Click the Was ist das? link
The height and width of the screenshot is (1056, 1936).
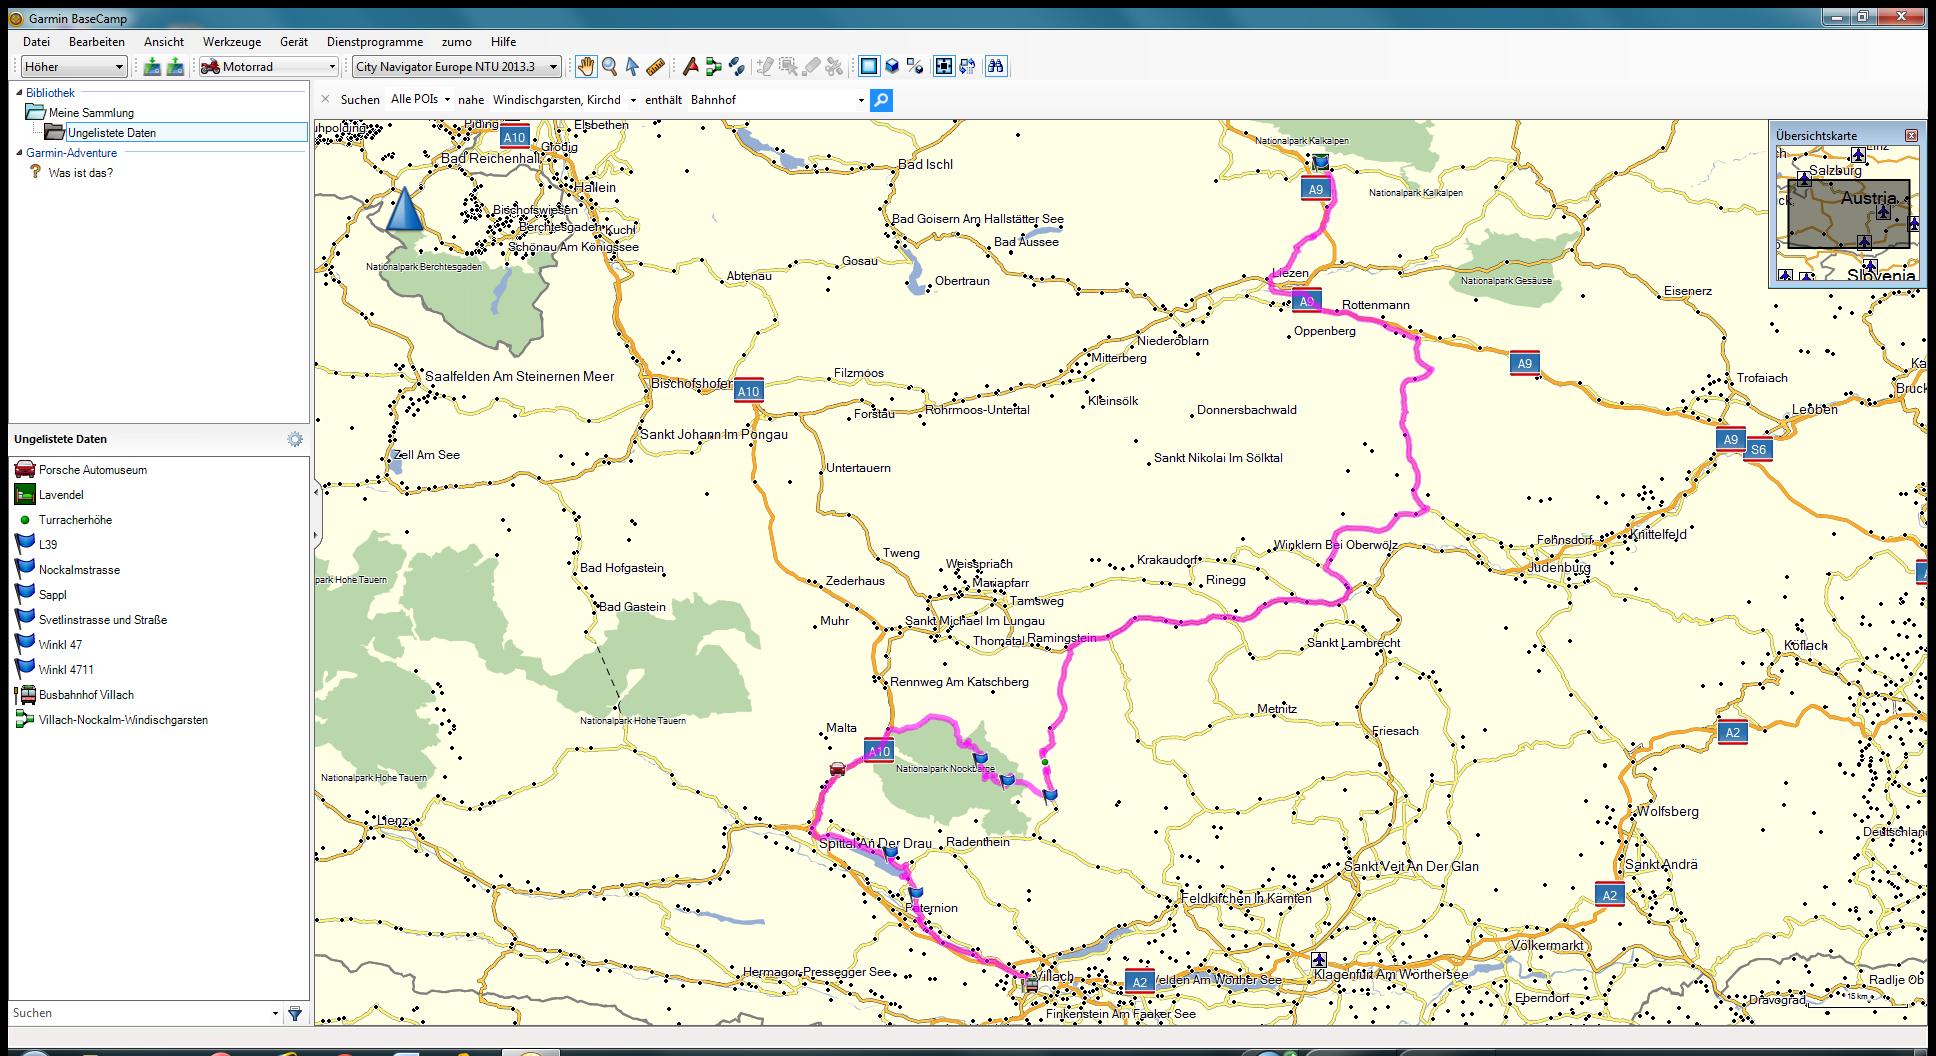coord(80,173)
